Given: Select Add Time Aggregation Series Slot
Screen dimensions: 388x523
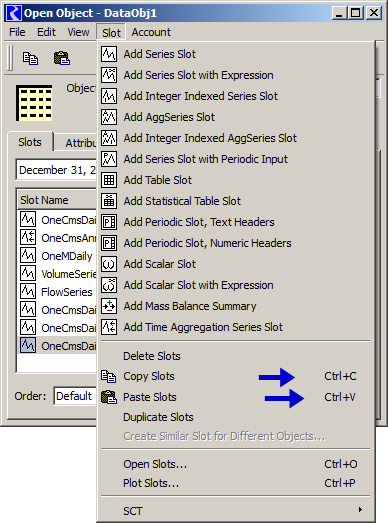Looking at the screenshot, I should tap(237, 327).
